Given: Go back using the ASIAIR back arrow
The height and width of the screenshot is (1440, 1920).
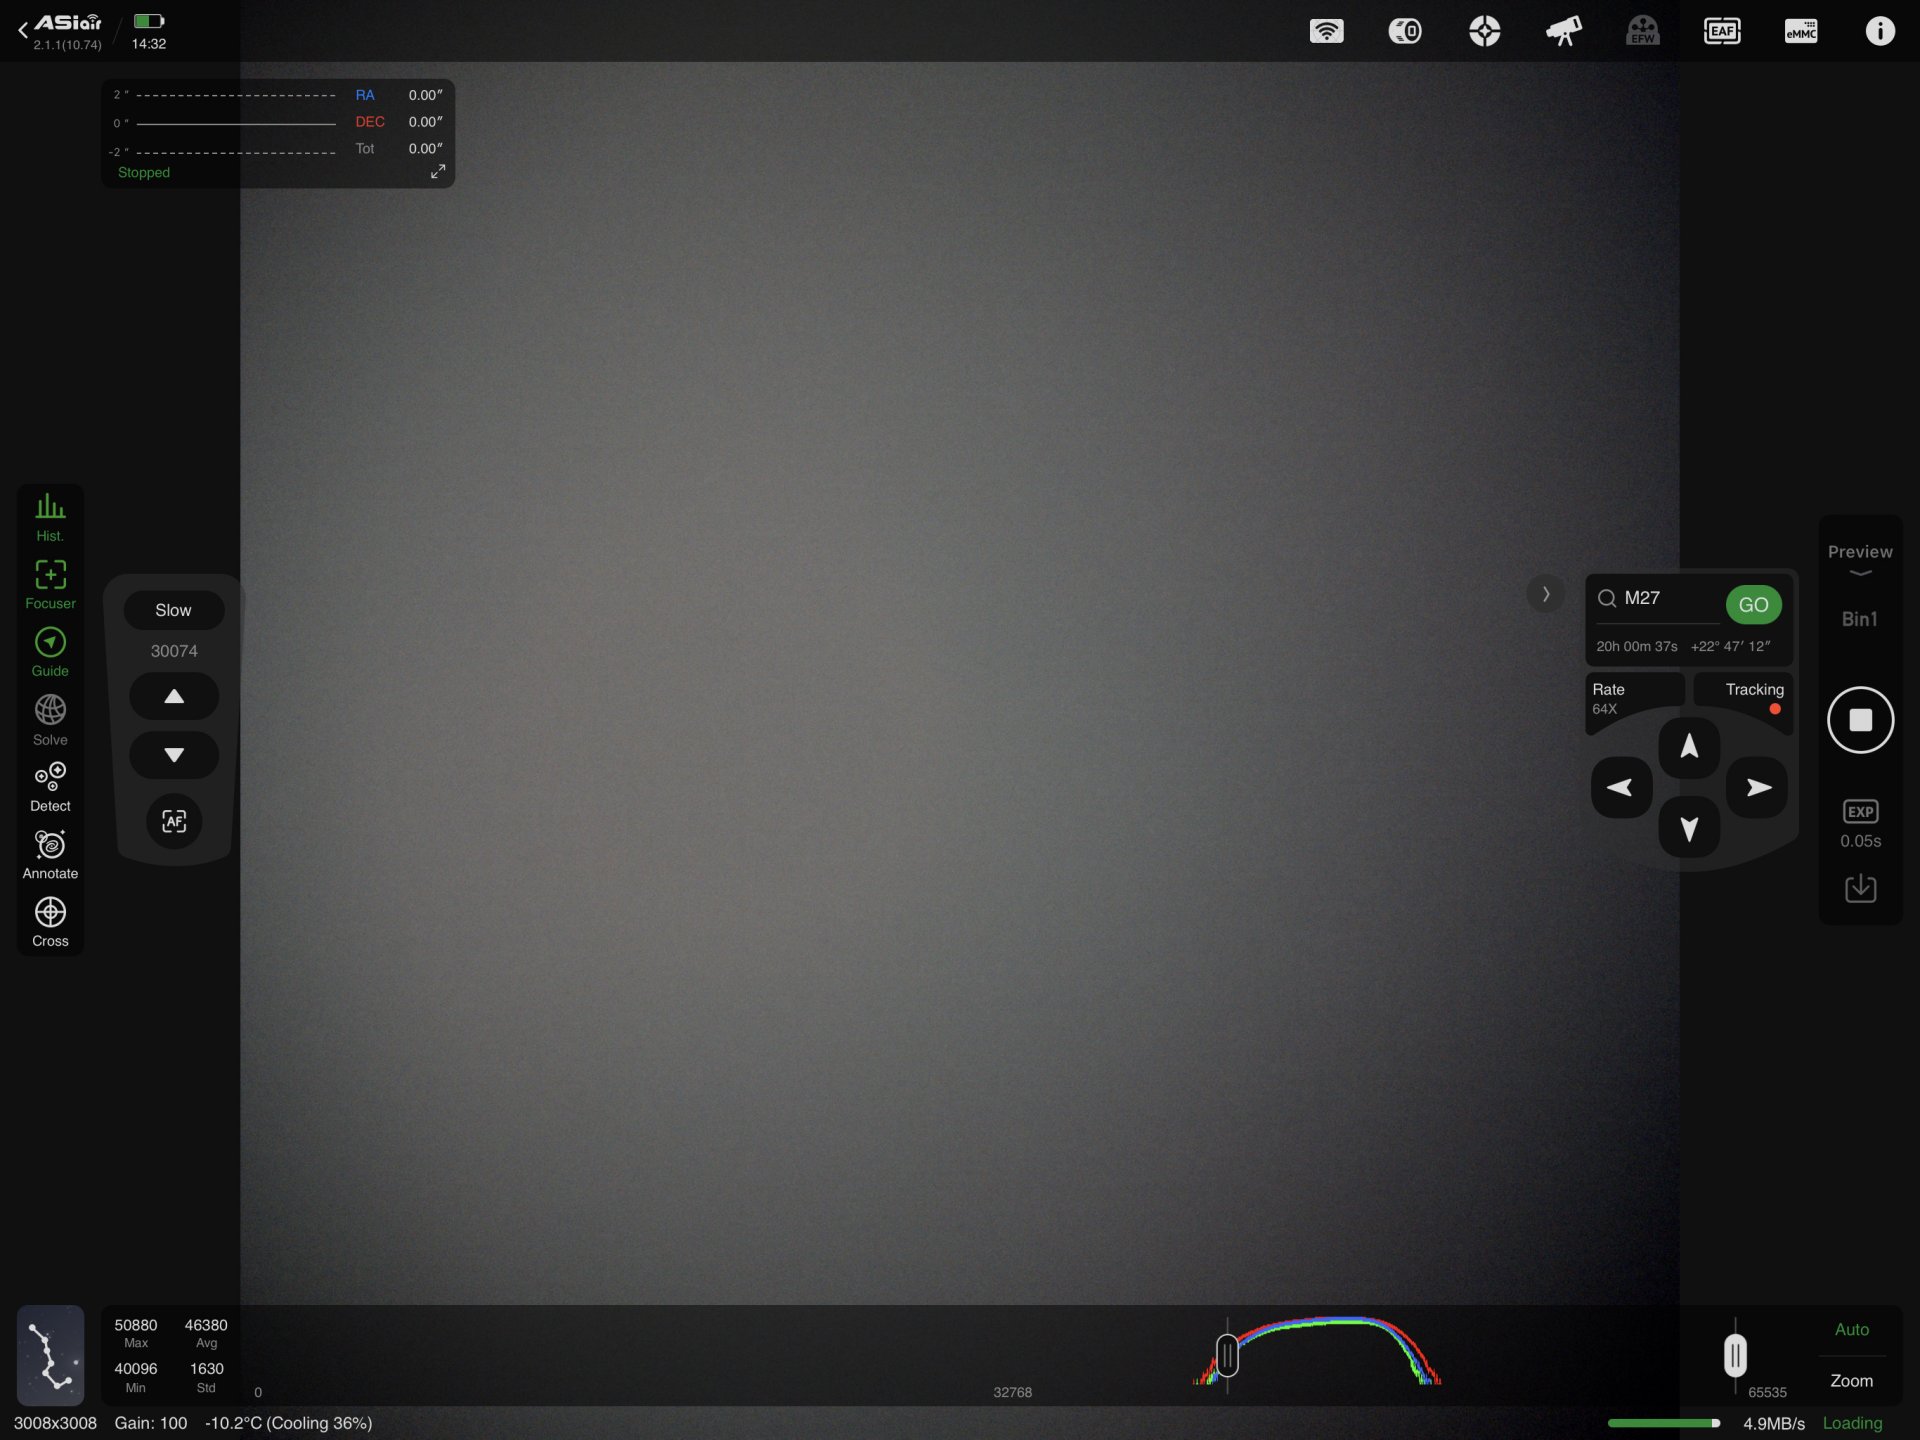Looking at the screenshot, I should [x=23, y=31].
